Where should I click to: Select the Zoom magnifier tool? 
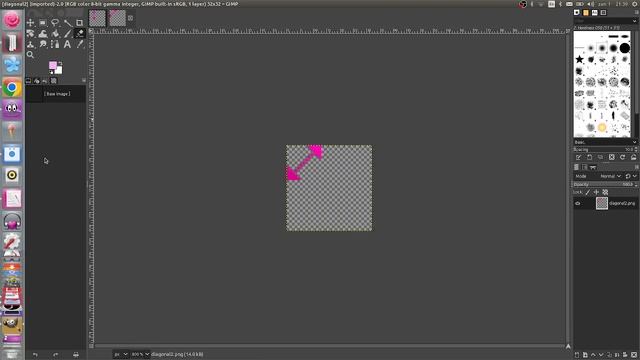[31, 55]
